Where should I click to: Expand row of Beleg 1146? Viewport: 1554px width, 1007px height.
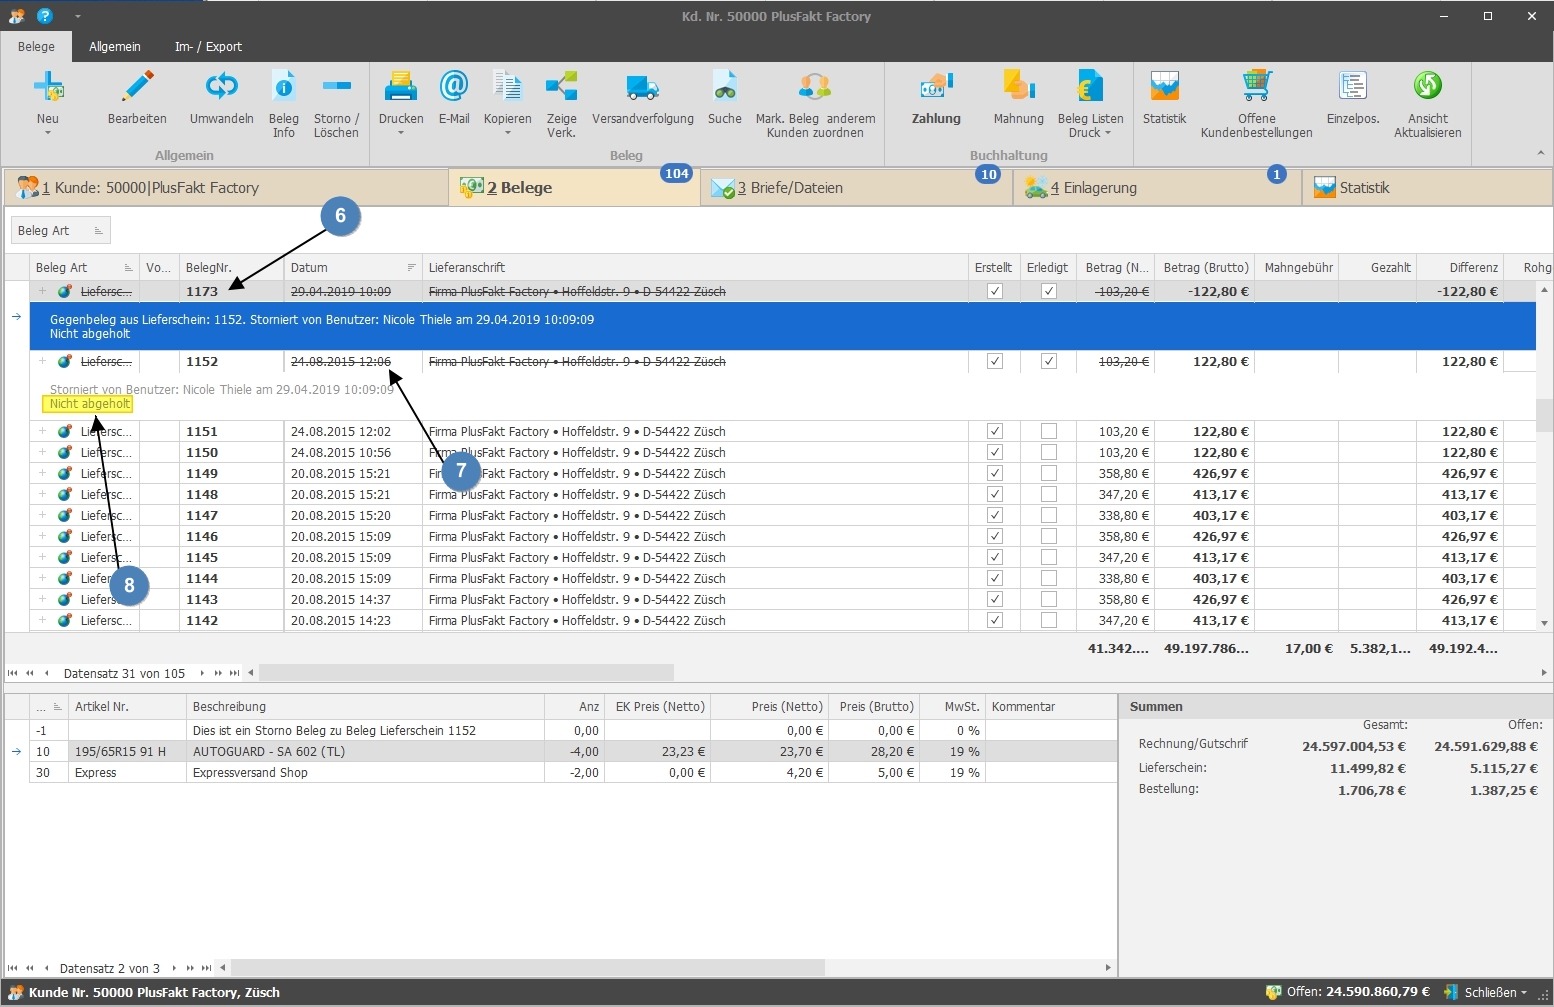click(x=42, y=536)
